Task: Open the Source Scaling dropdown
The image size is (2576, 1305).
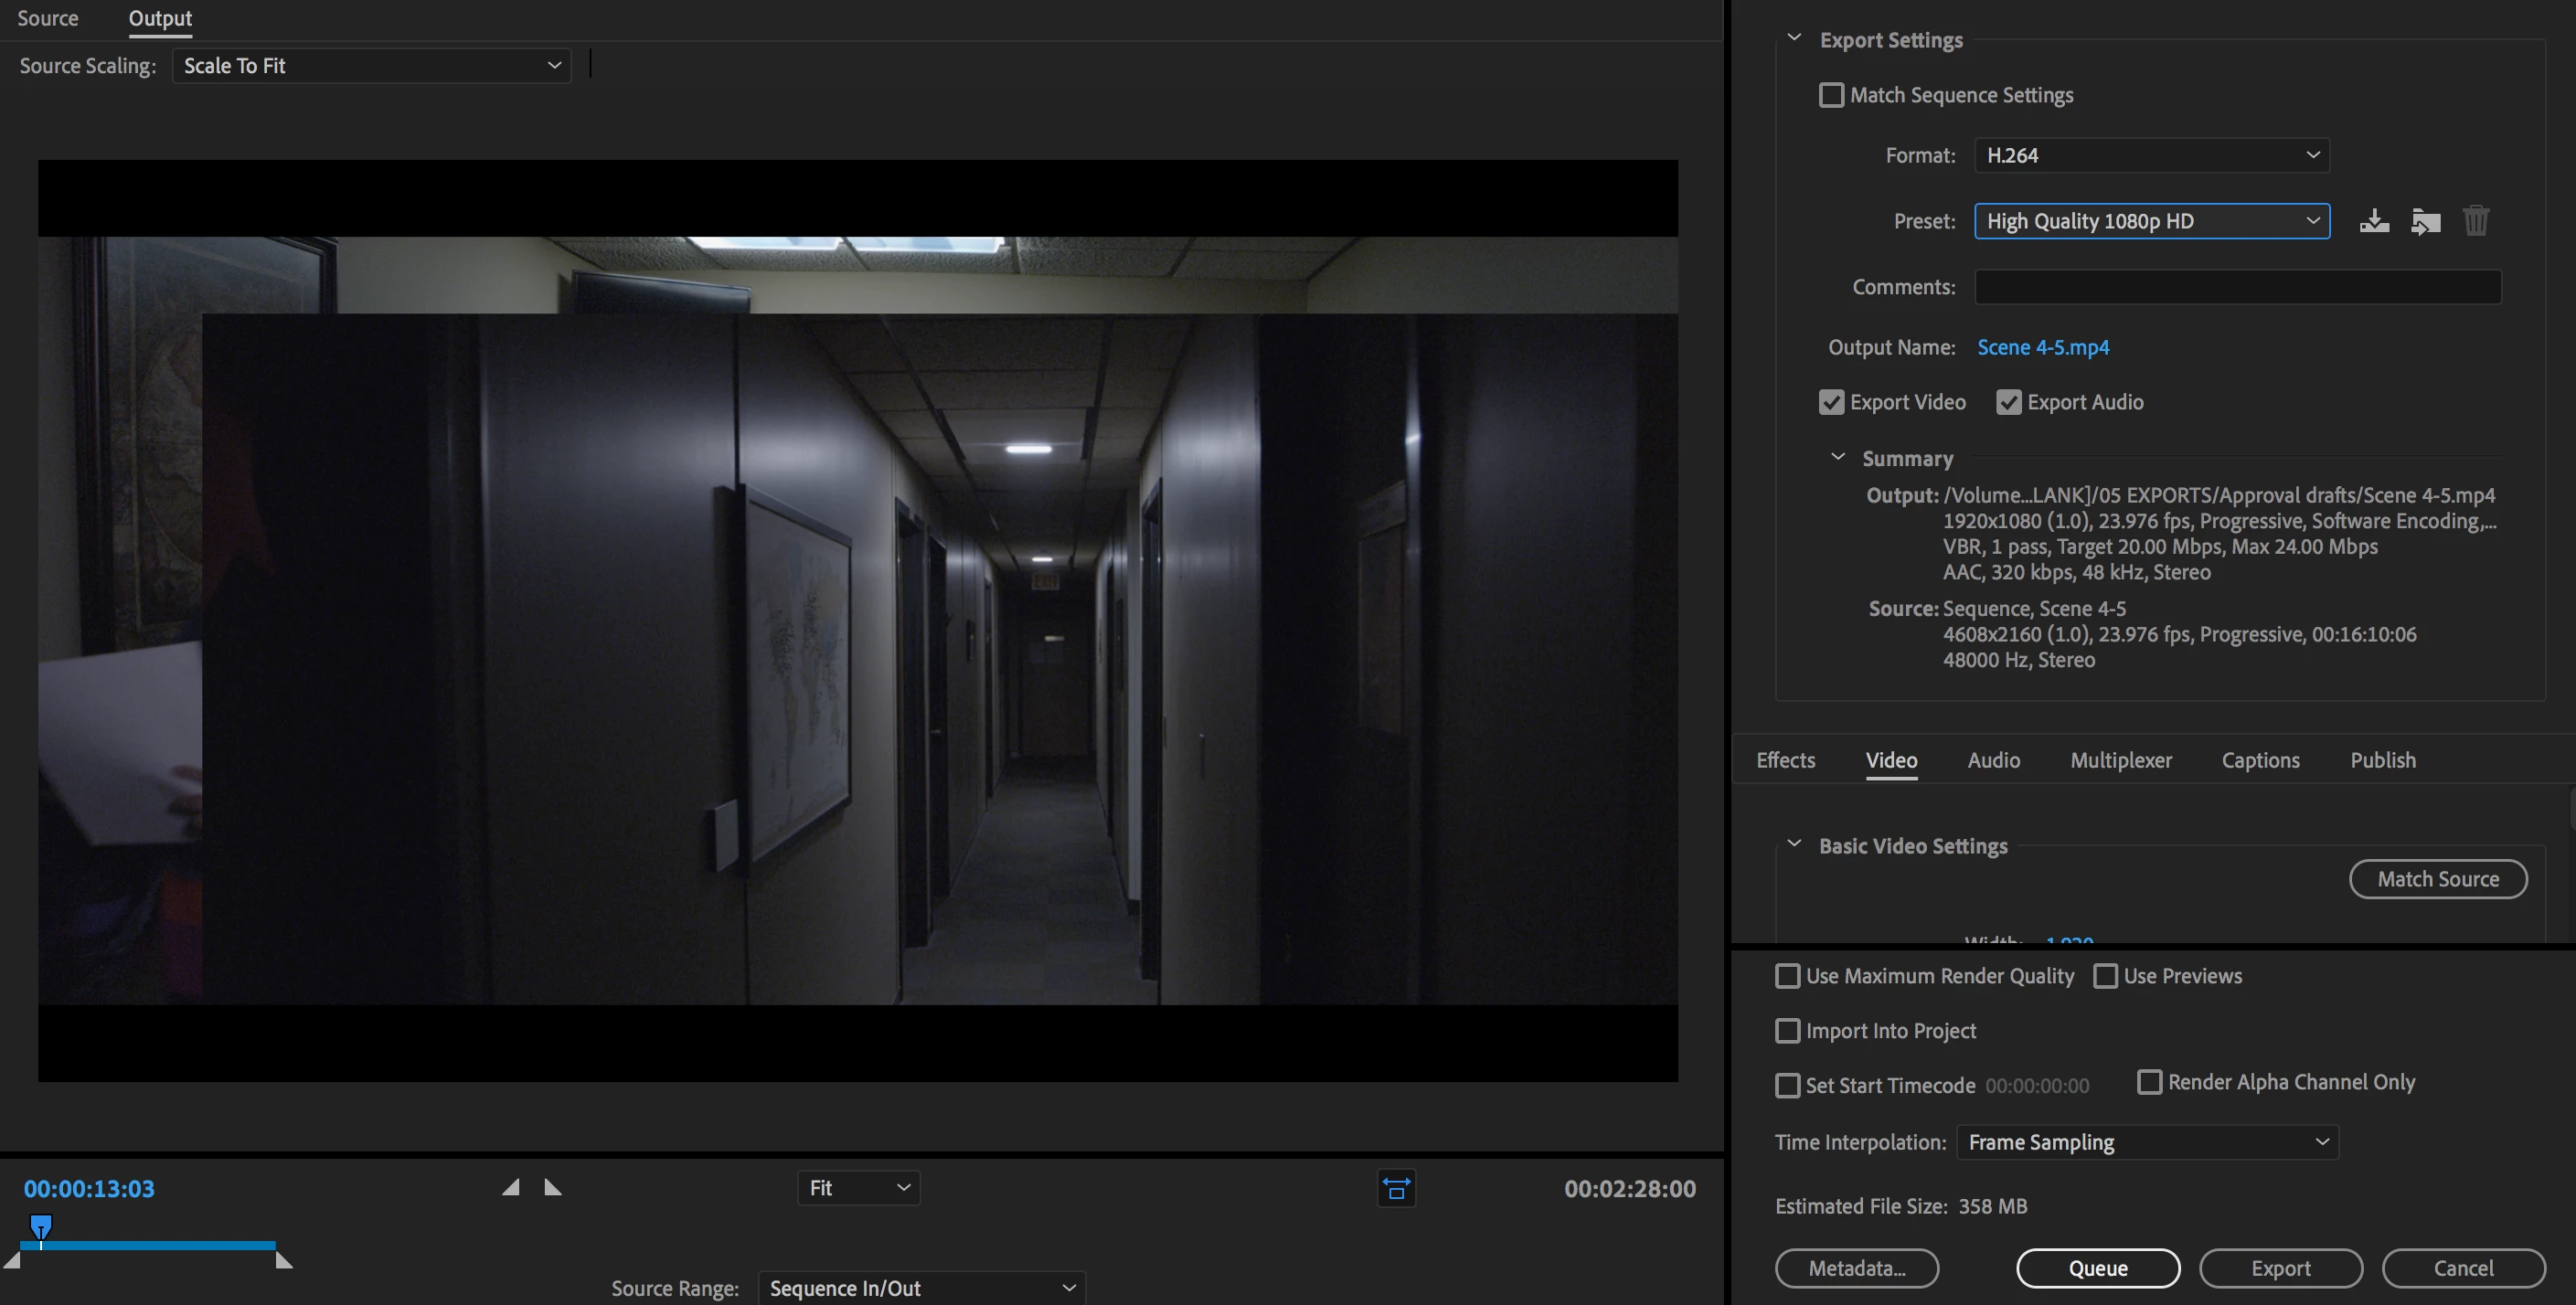Action: 371,66
